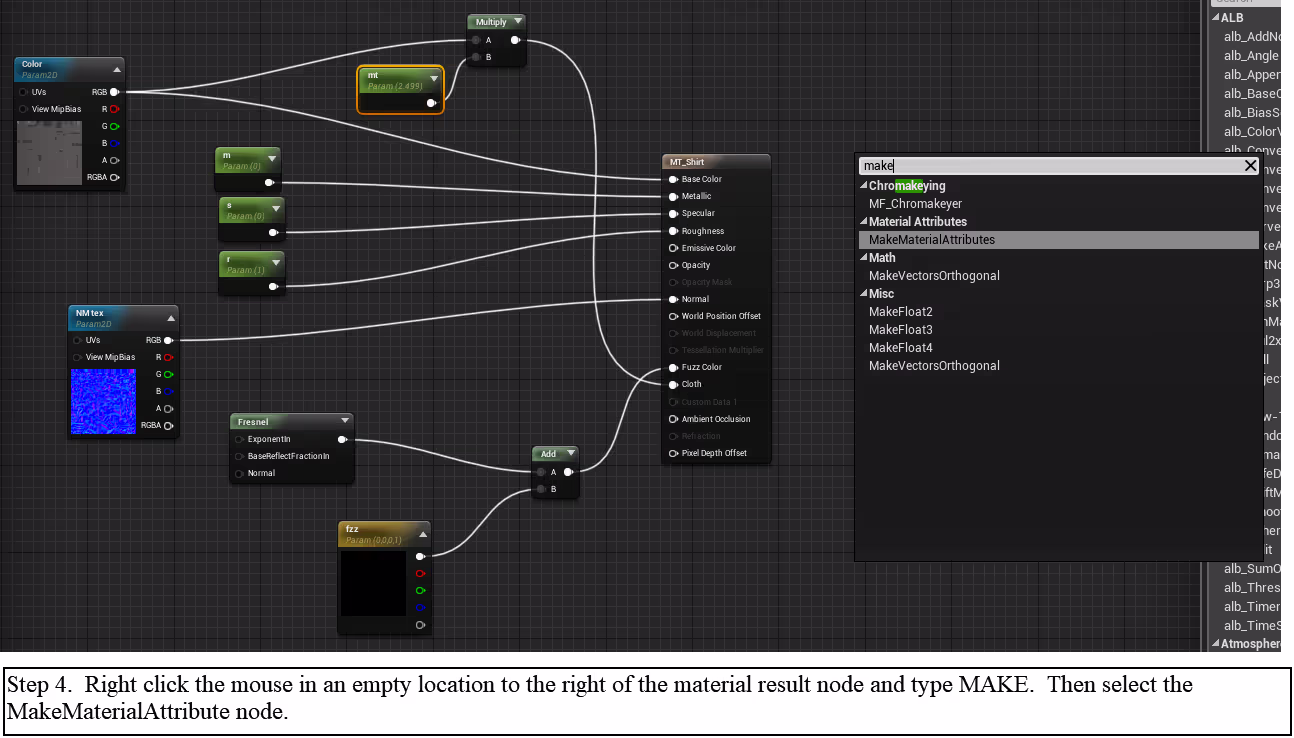The image size is (1294, 738).
Task: Select the Color node UVs input pin
Action: 24,92
